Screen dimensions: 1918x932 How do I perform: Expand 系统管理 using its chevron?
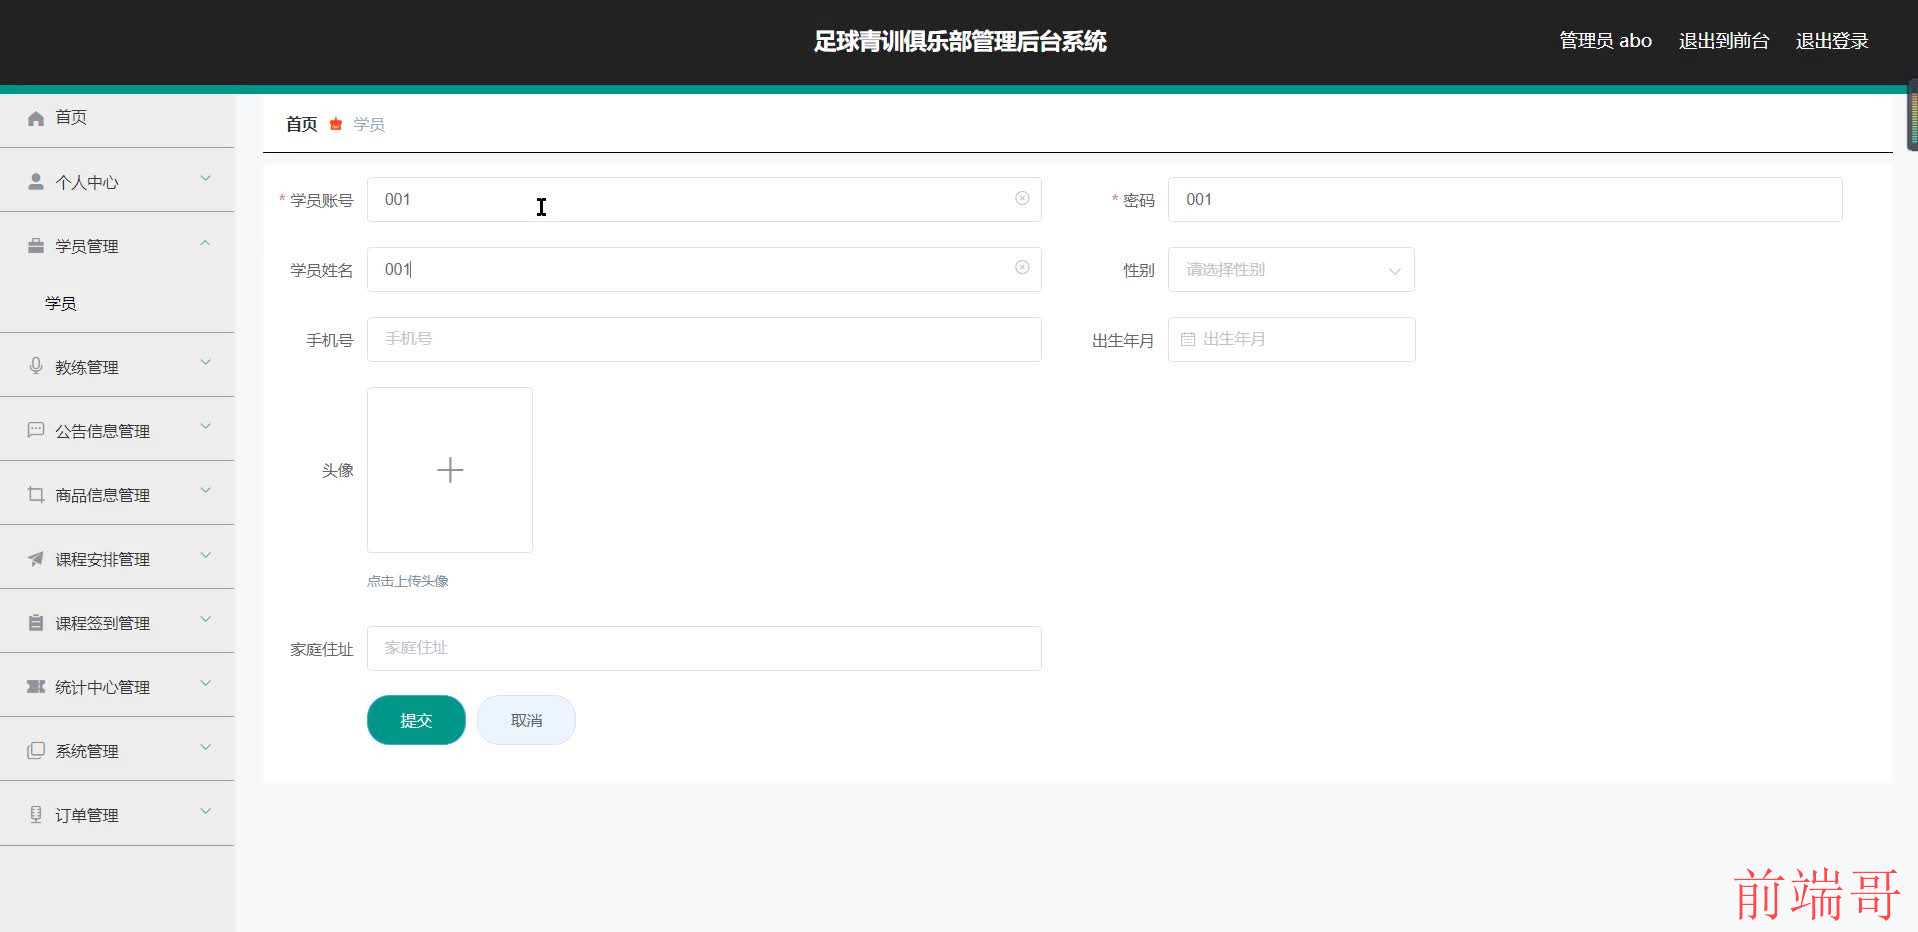(x=205, y=747)
